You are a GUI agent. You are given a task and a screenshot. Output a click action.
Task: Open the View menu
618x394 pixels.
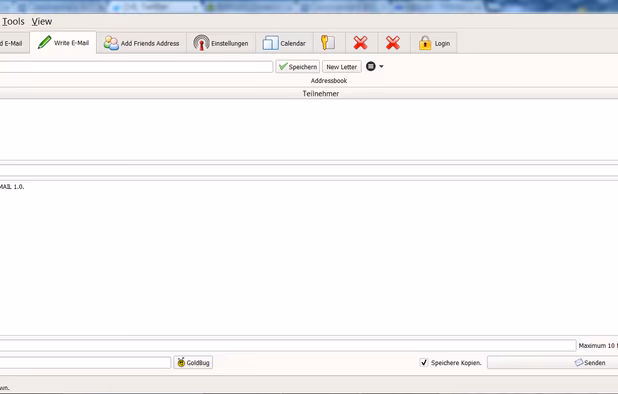pos(42,22)
